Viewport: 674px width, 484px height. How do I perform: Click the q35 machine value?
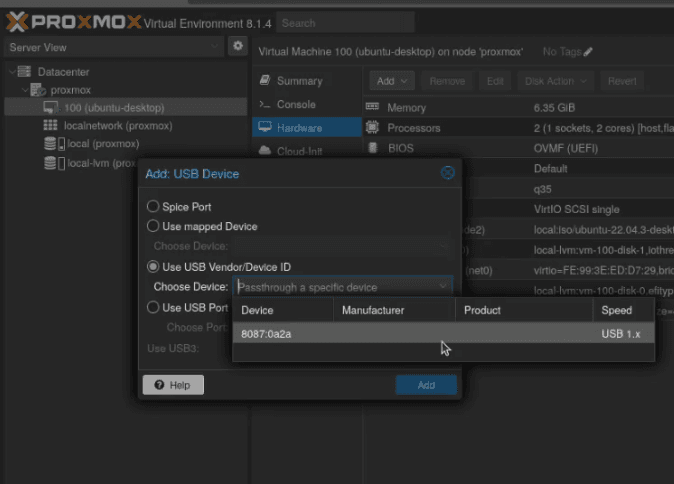click(x=542, y=189)
